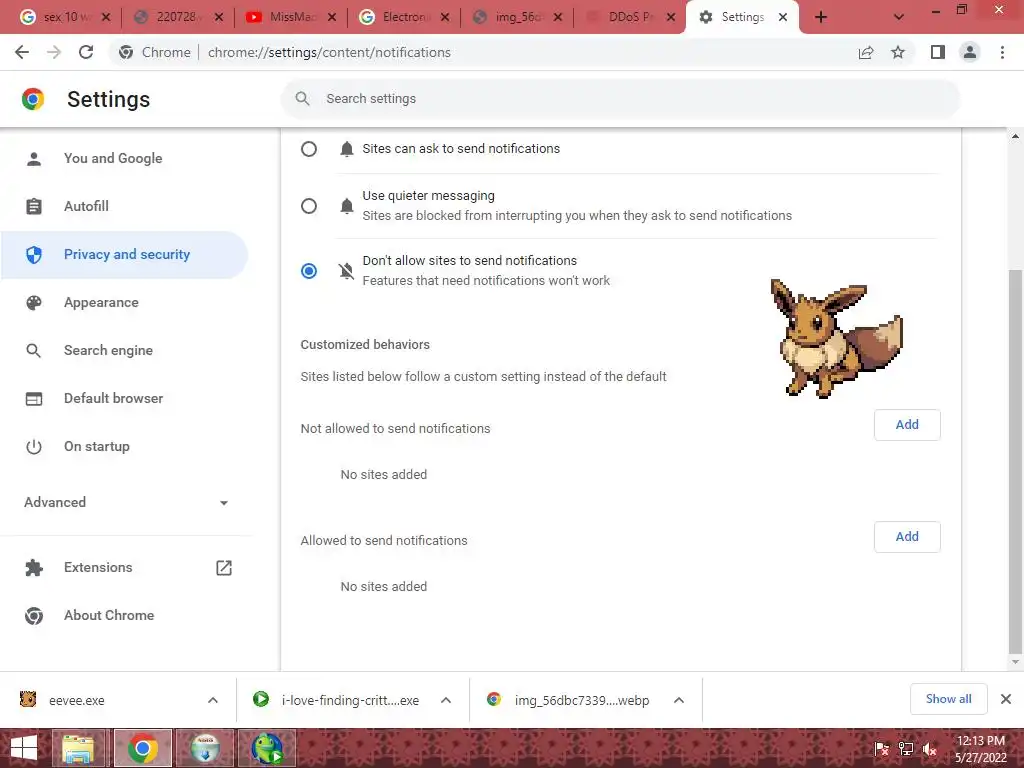Open Privacy and security settings
Image resolution: width=1024 pixels, height=768 pixels.
pos(124,255)
